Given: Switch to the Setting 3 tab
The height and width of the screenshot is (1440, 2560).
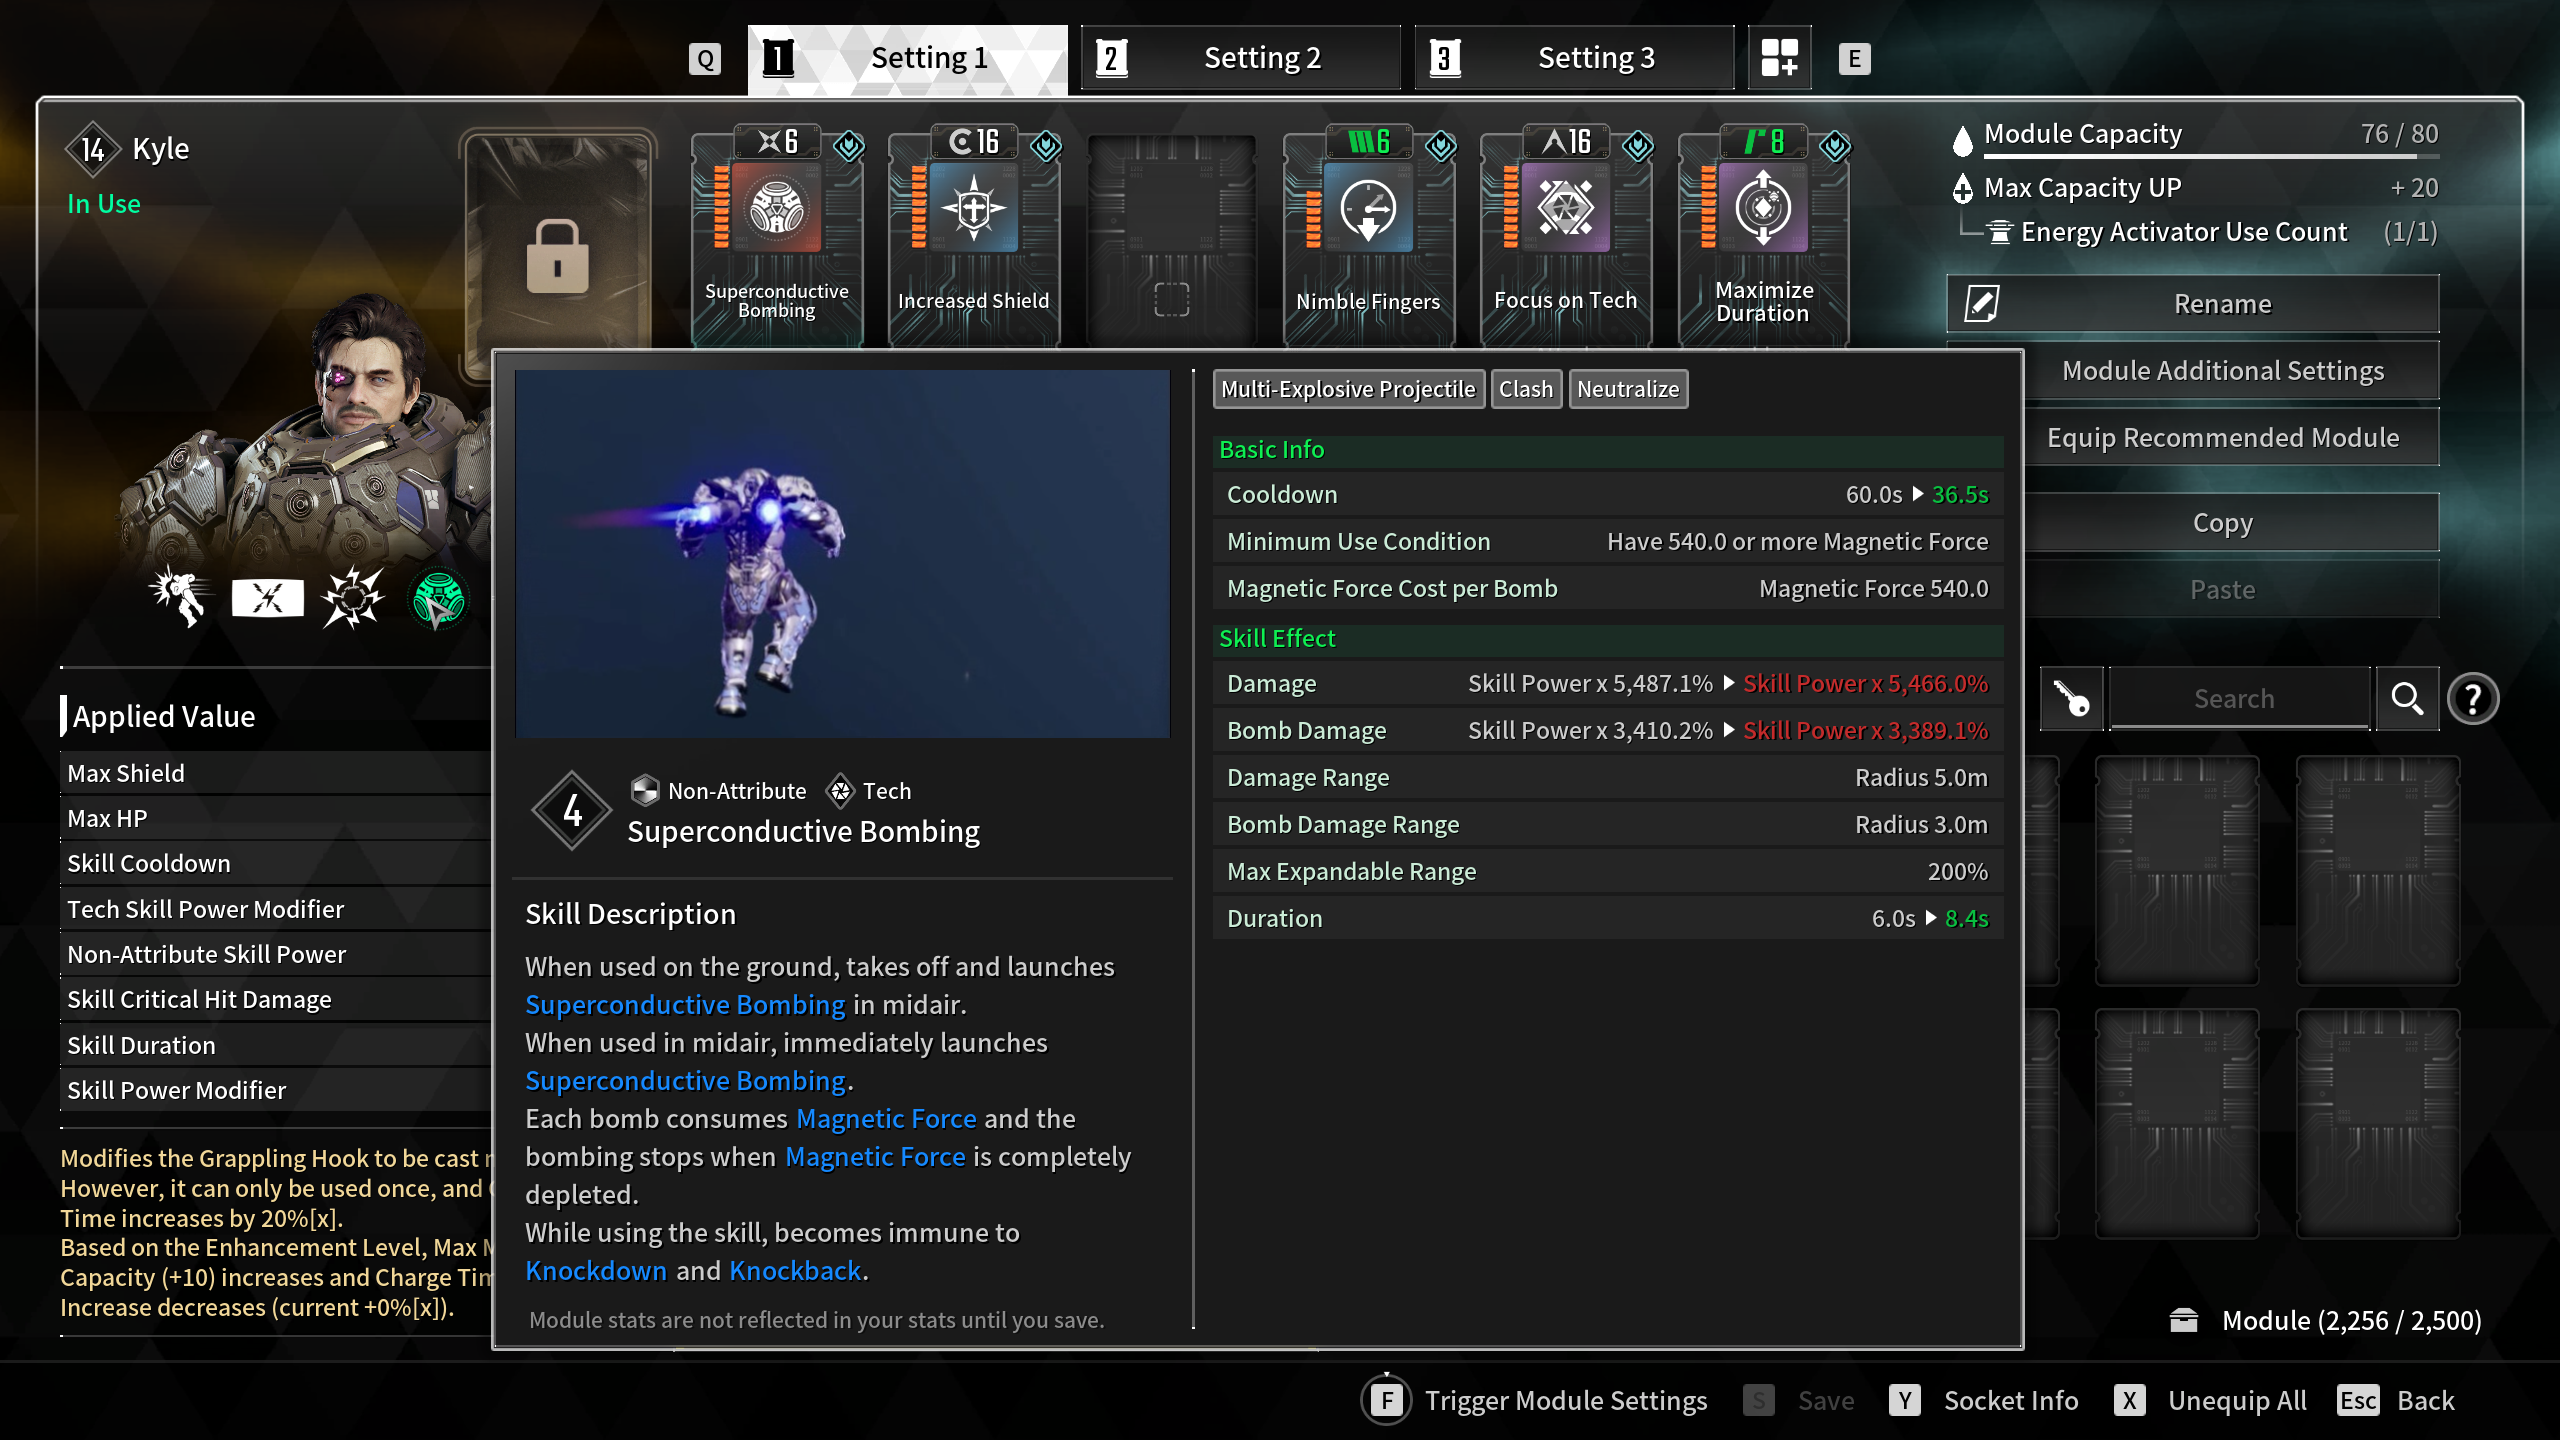Looking at the screenshot, I should point(1574,58).
